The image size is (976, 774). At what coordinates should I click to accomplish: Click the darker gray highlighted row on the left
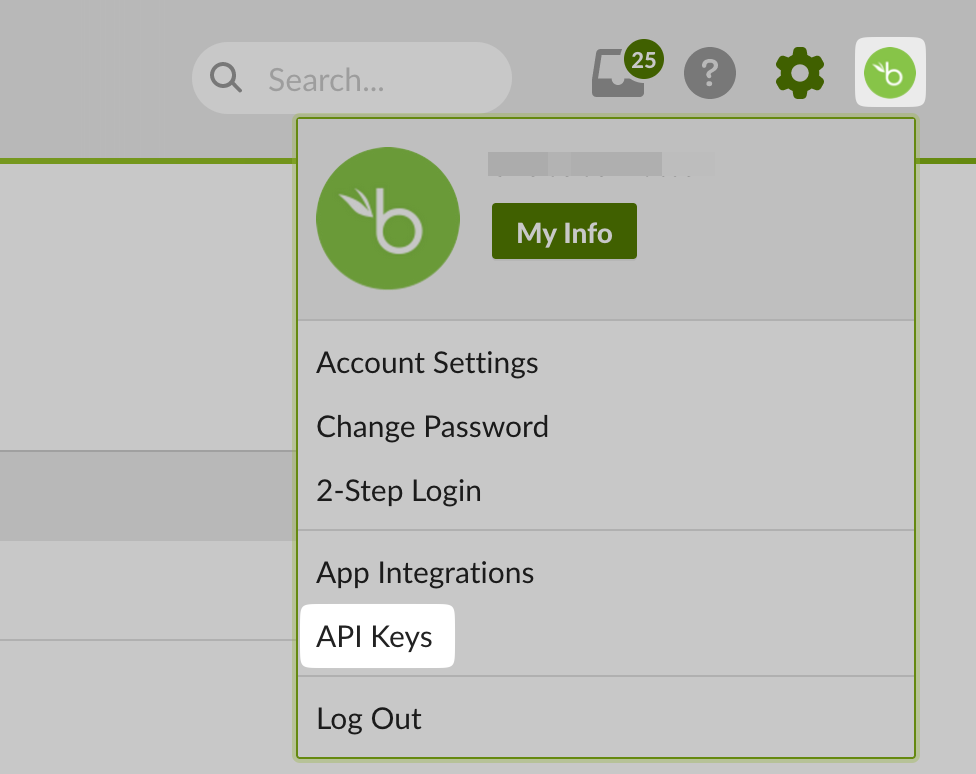(x=148, y=496)
